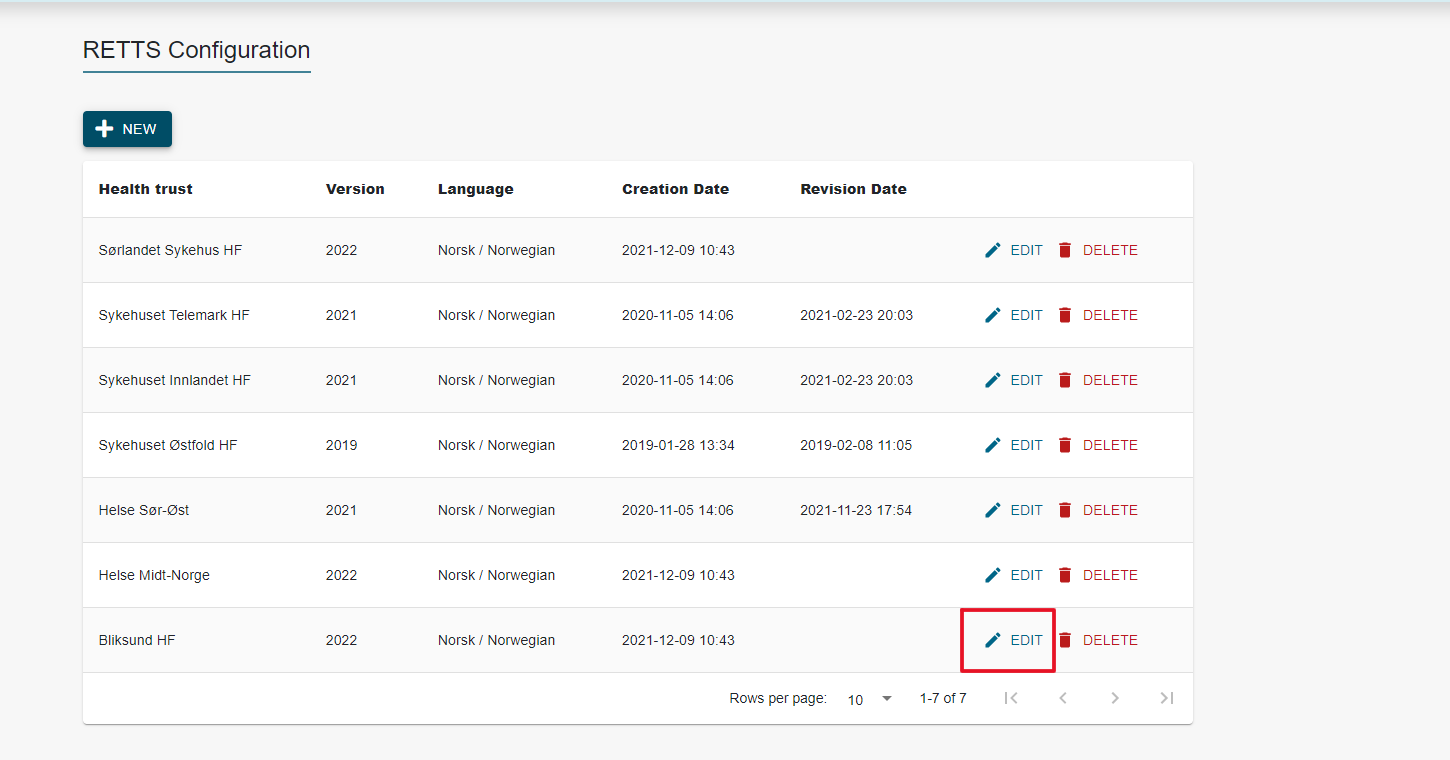This screenshot has height=760, width=1450.
Task: Click trash icon for Sykehuset Telemark HF
Action: pos(1065,315)
